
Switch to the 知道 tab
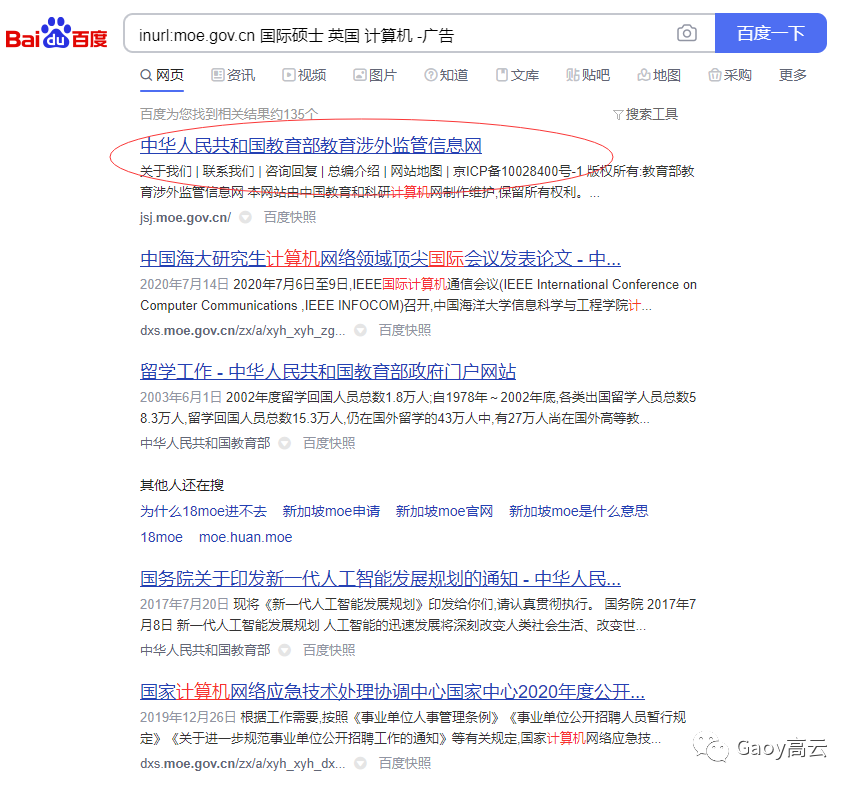[446, 75]
